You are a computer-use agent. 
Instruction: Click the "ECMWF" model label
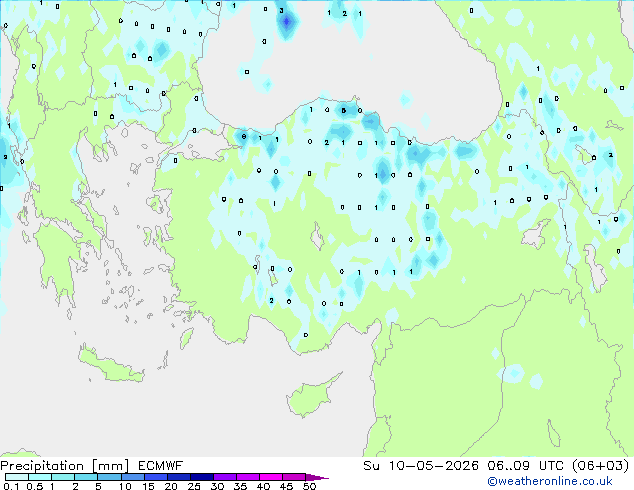coord(161,466)
